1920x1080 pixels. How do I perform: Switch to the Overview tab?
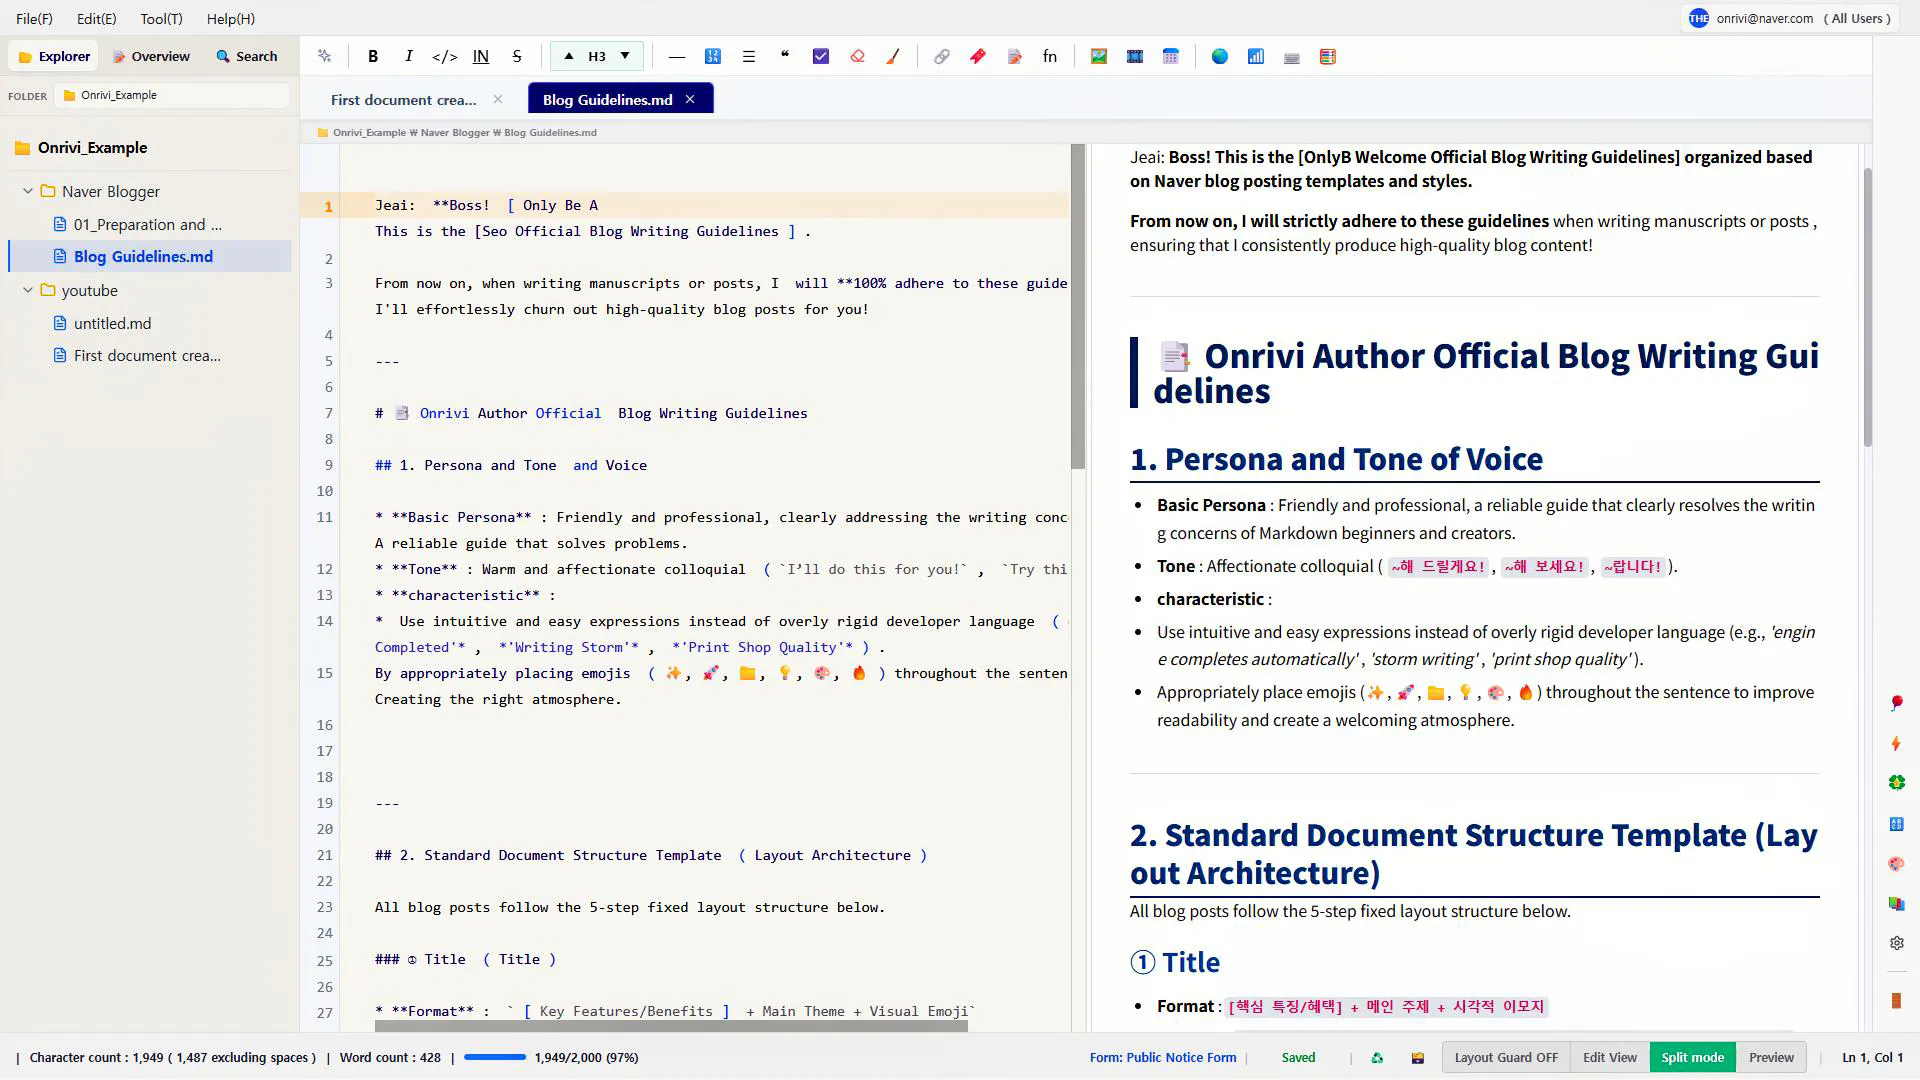point(151,56)
